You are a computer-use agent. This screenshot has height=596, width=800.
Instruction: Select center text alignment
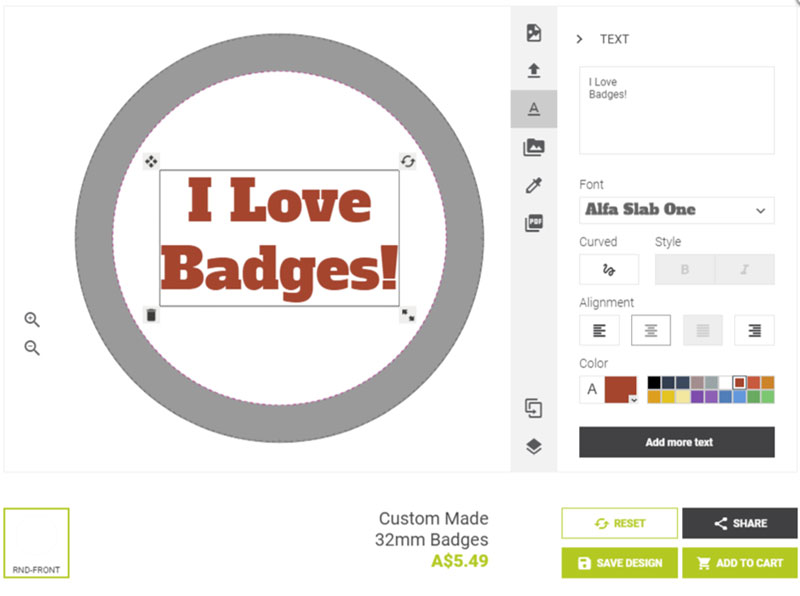[x=651, y=330]
